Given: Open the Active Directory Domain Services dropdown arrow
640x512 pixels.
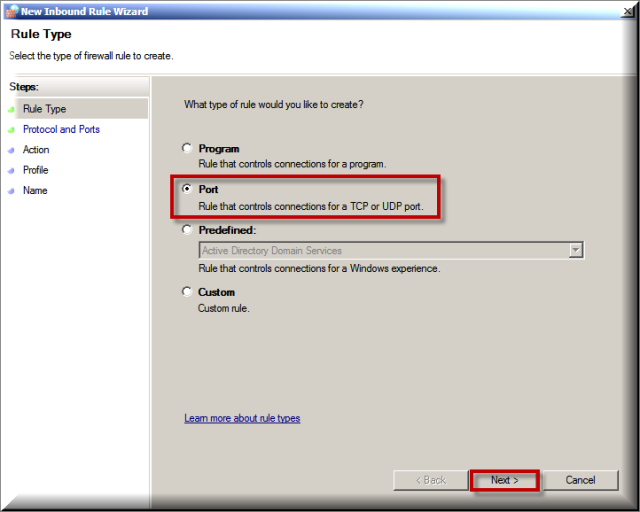Looking at the screenshot, I should (576, 250).
